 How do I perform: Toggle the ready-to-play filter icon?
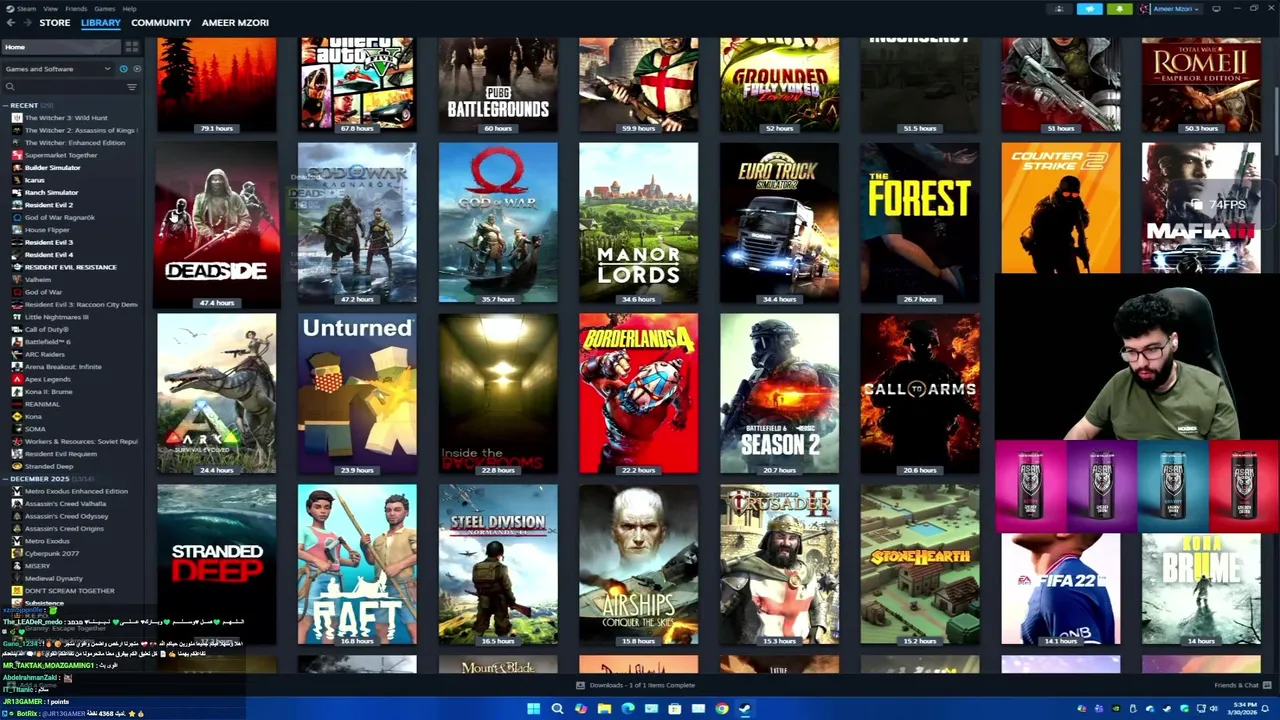click(137, 69)
